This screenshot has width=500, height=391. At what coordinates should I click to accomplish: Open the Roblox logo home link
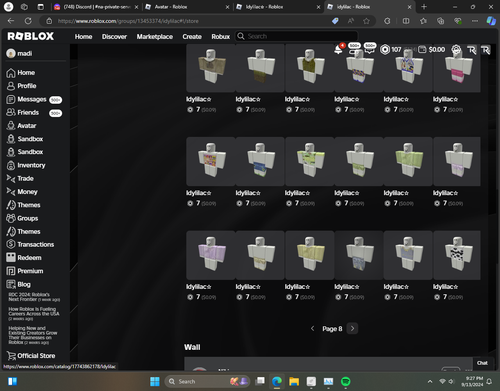pyautogui.click(x=31, y=36)
